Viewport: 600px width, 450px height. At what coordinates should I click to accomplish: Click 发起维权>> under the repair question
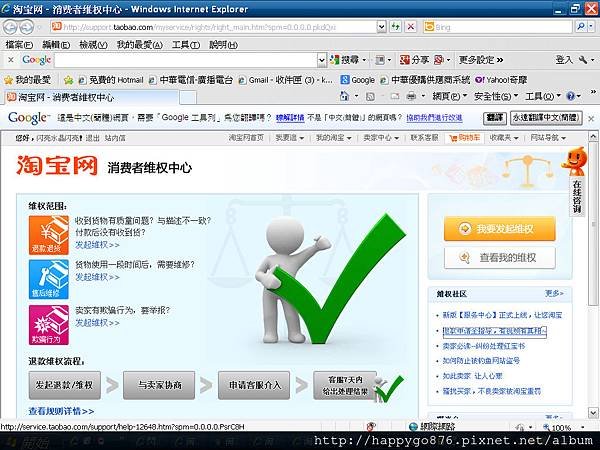97,277
